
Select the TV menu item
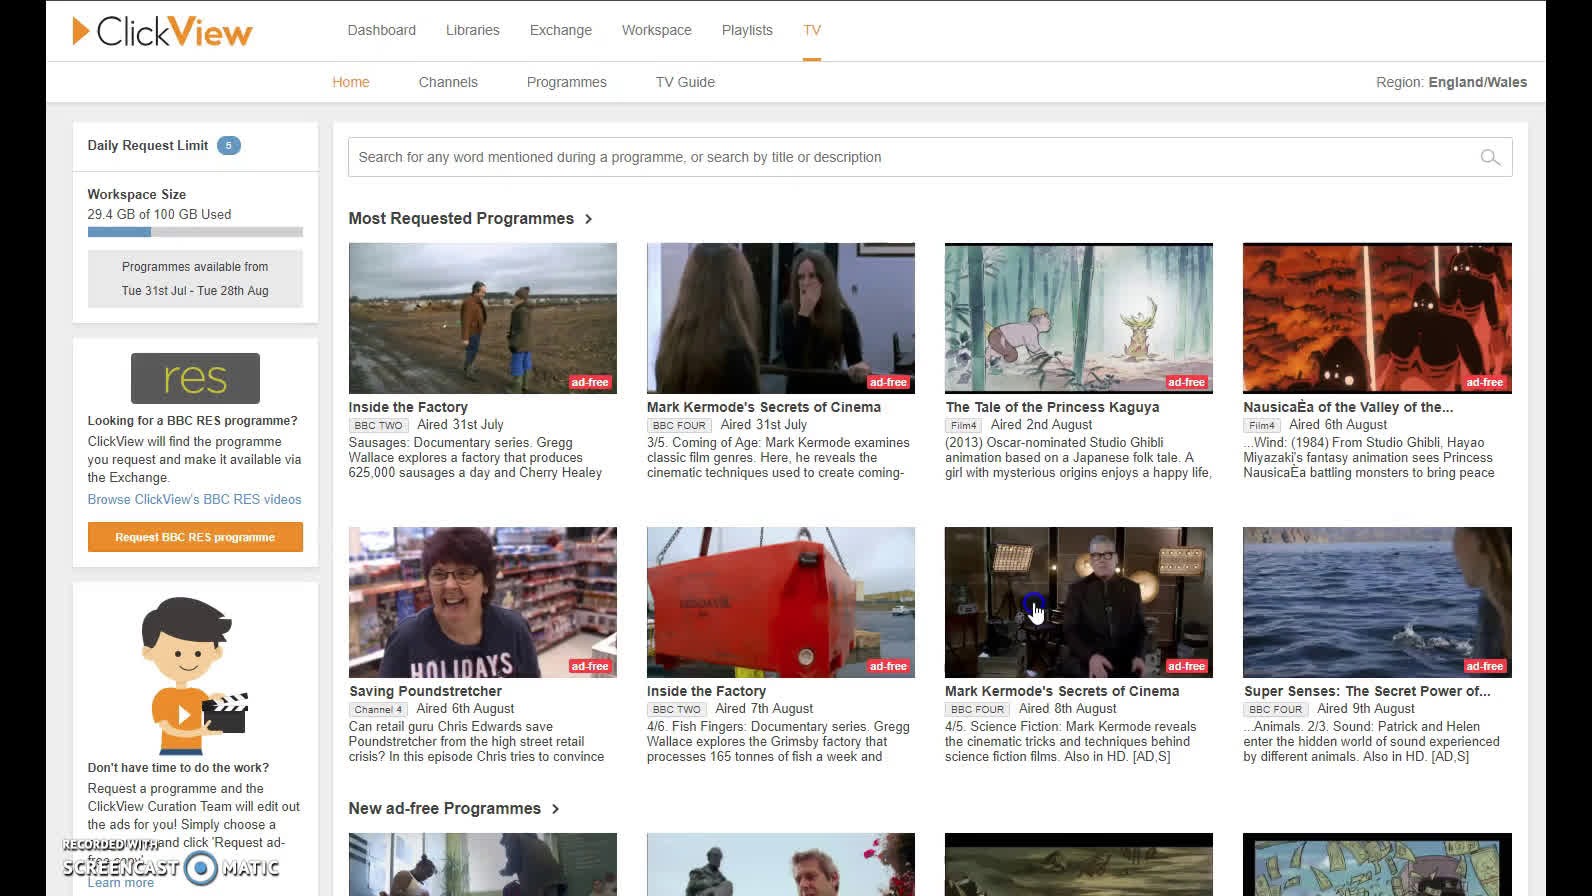click(812, 30)
